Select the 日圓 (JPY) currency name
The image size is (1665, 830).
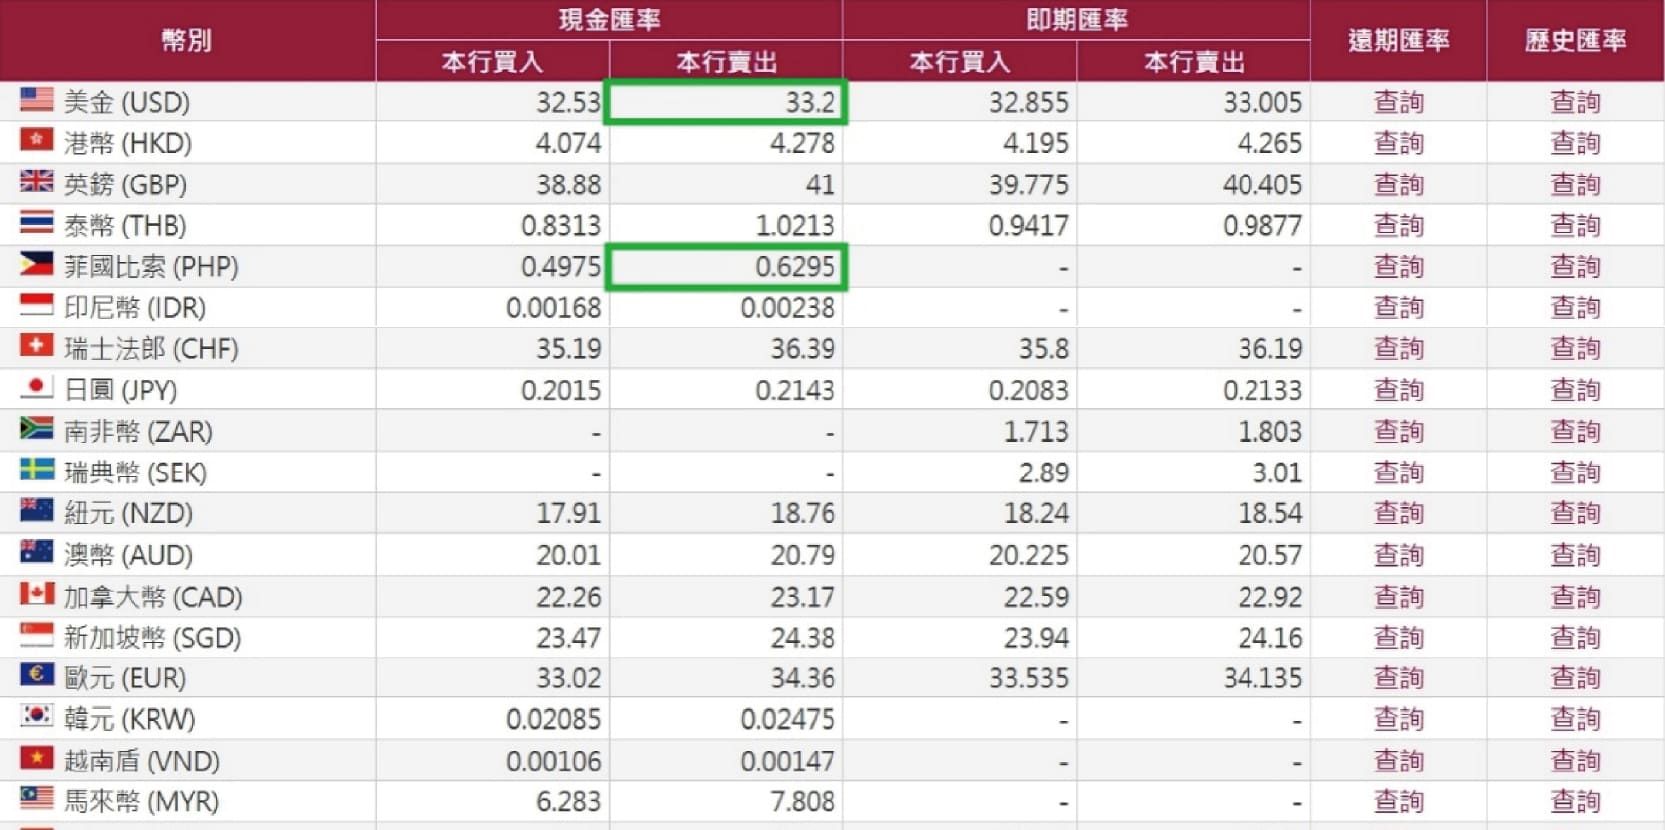click(121, 390)
